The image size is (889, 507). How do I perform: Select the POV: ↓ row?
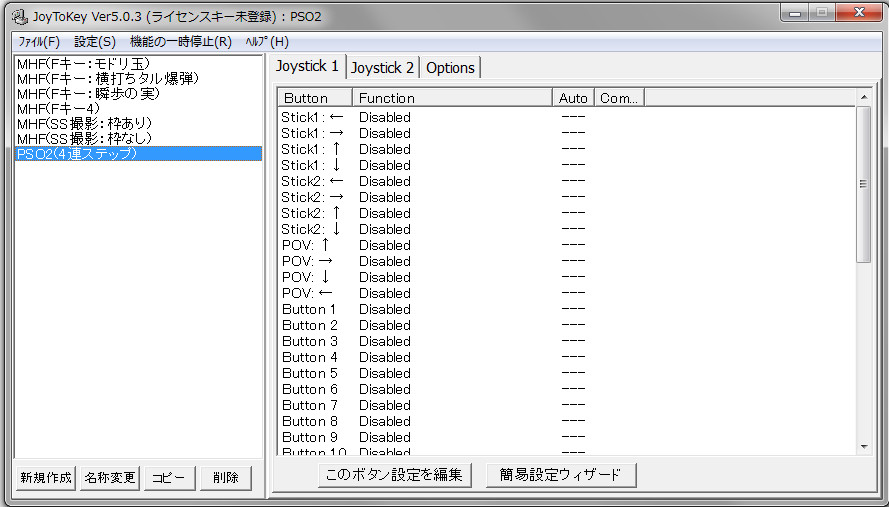click(567, 277)
